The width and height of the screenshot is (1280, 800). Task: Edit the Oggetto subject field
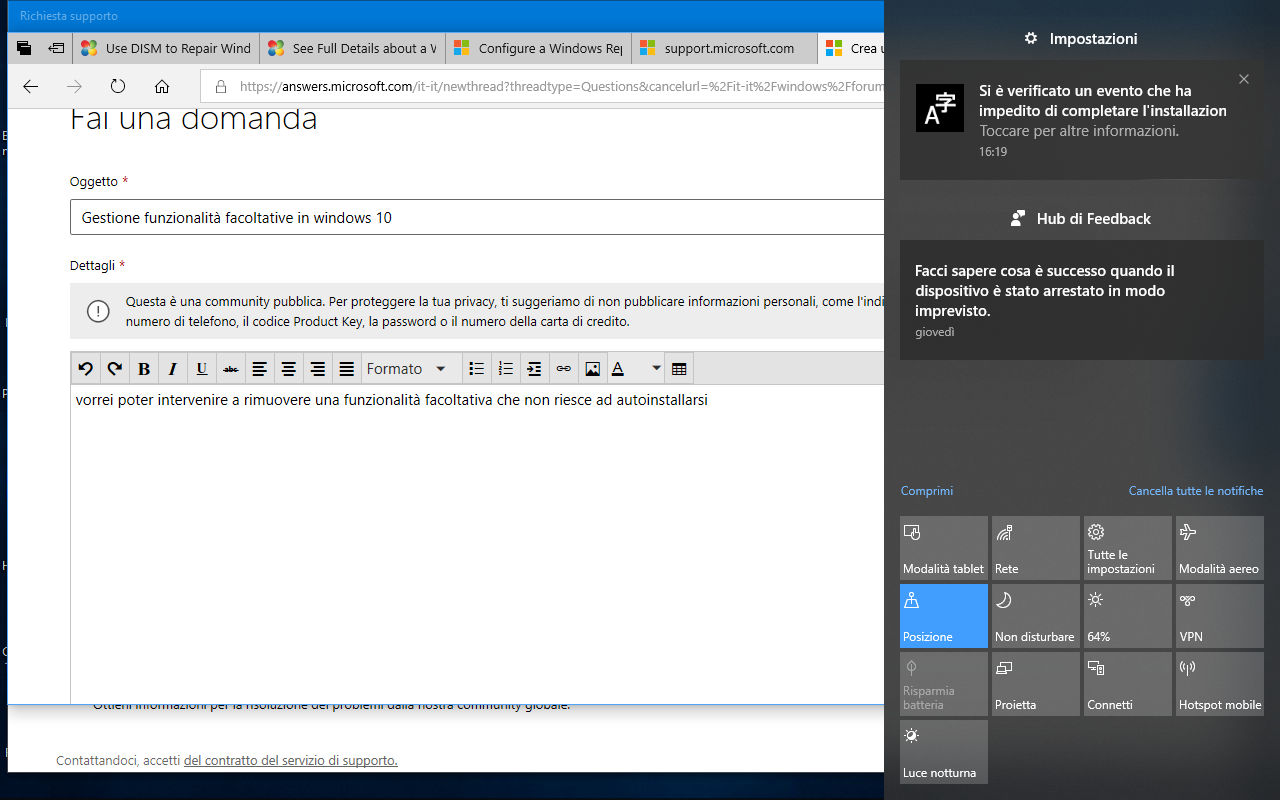point(477,217)
